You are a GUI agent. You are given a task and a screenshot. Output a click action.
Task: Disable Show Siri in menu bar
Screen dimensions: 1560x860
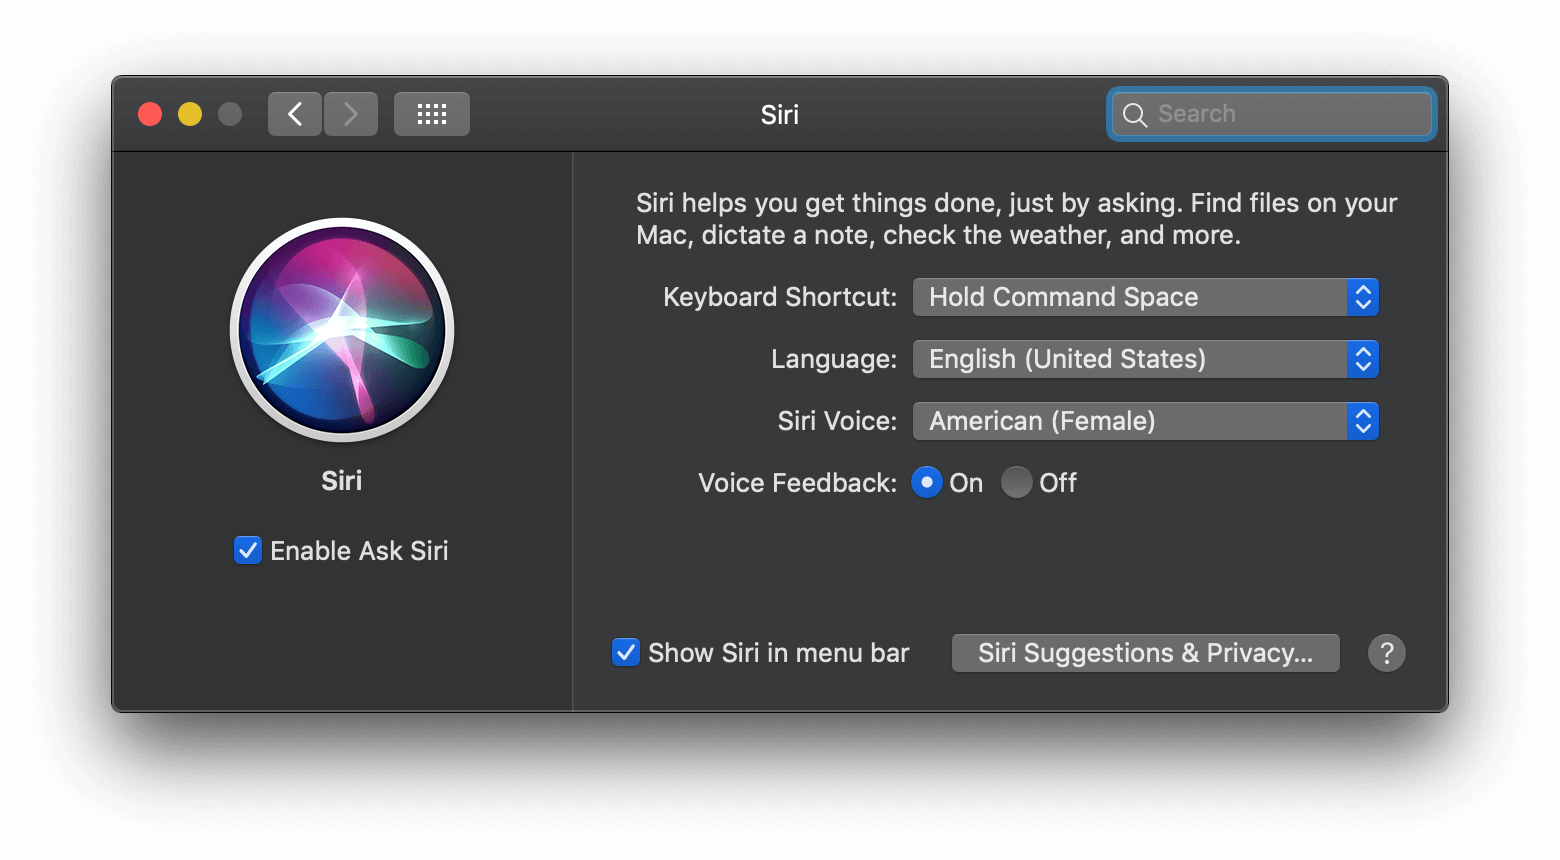click(625, 652)
